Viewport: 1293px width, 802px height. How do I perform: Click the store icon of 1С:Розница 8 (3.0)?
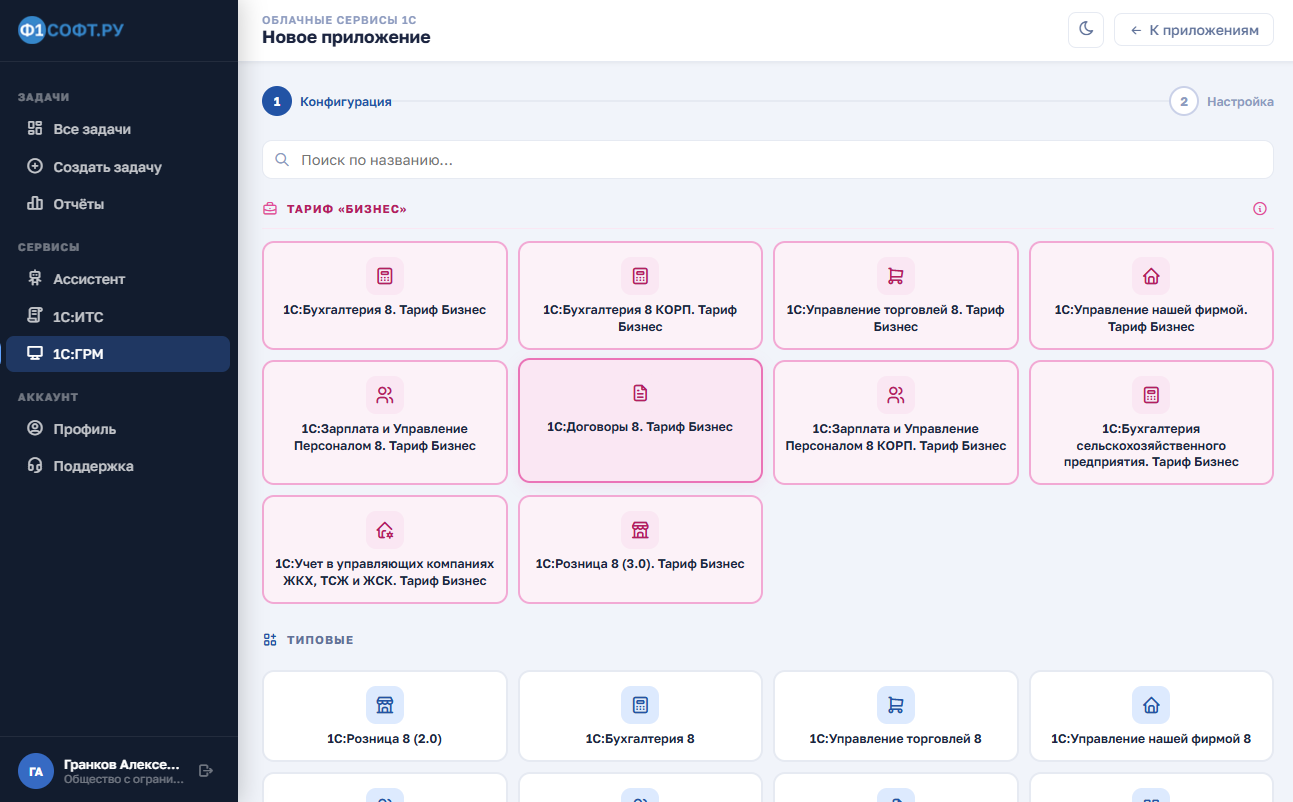pyautogui.click(x=640, y=530)
